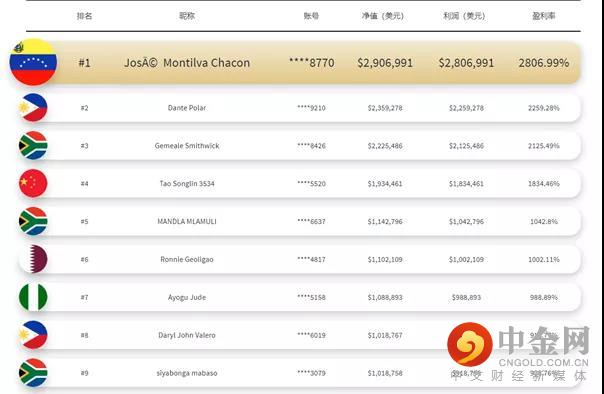This screenshot has width=604, height=394.
Task: Click net value $1,018,758
Action: [x=385, y=374]
